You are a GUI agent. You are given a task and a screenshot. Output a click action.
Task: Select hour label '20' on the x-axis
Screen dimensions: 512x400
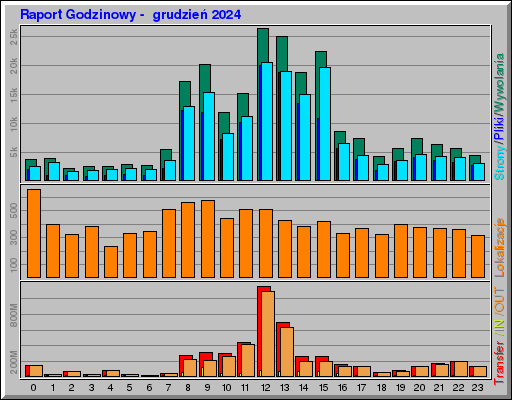click(419, 388)
